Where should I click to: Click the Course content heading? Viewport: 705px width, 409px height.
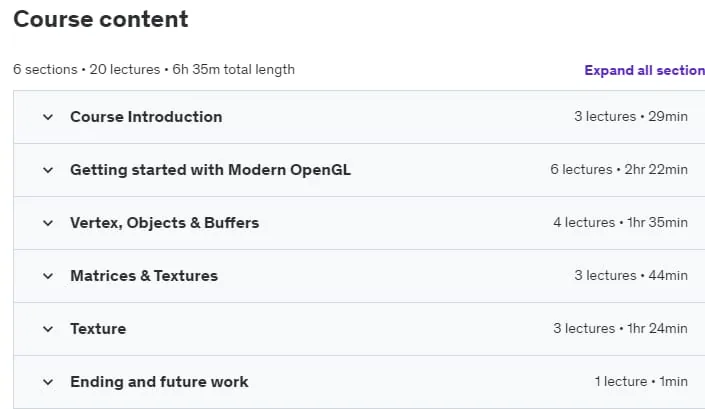point(101,19)
